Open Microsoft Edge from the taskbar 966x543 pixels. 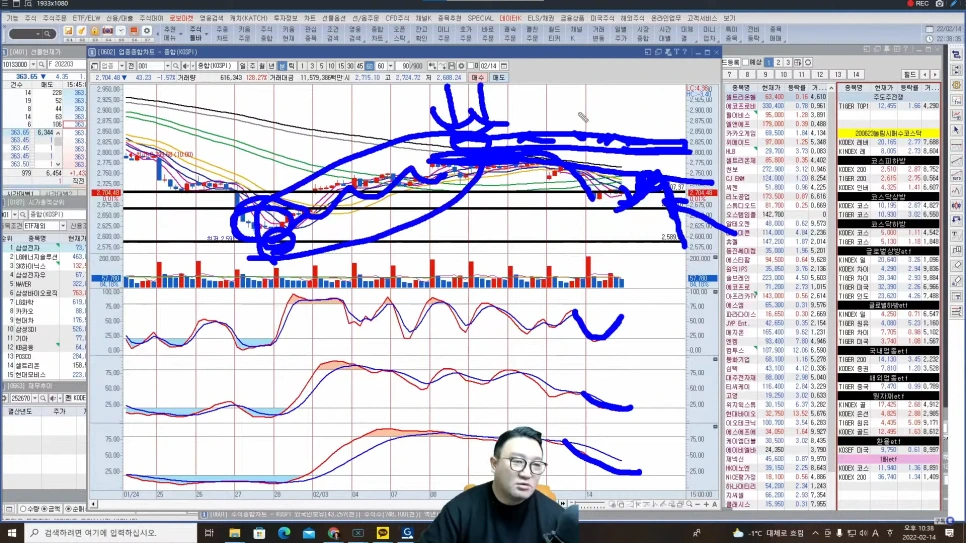point(284,533)
